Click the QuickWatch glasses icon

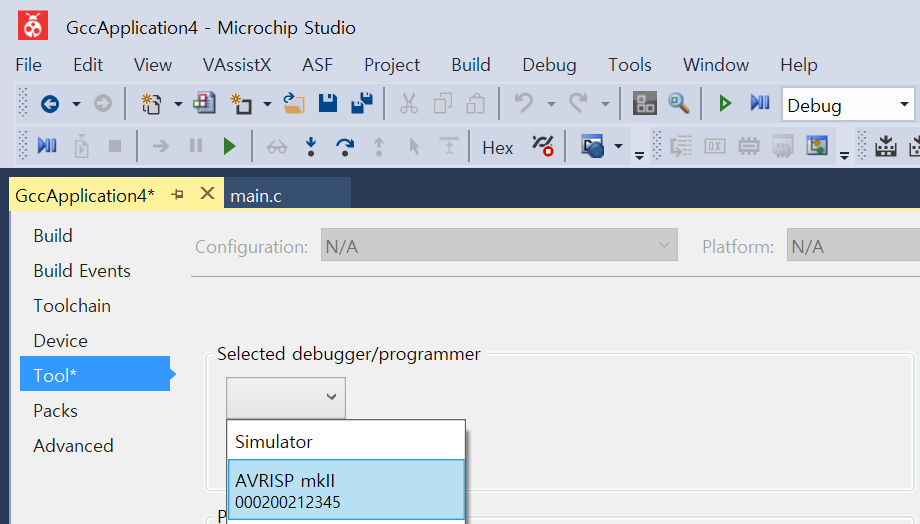tap(276, 147)
